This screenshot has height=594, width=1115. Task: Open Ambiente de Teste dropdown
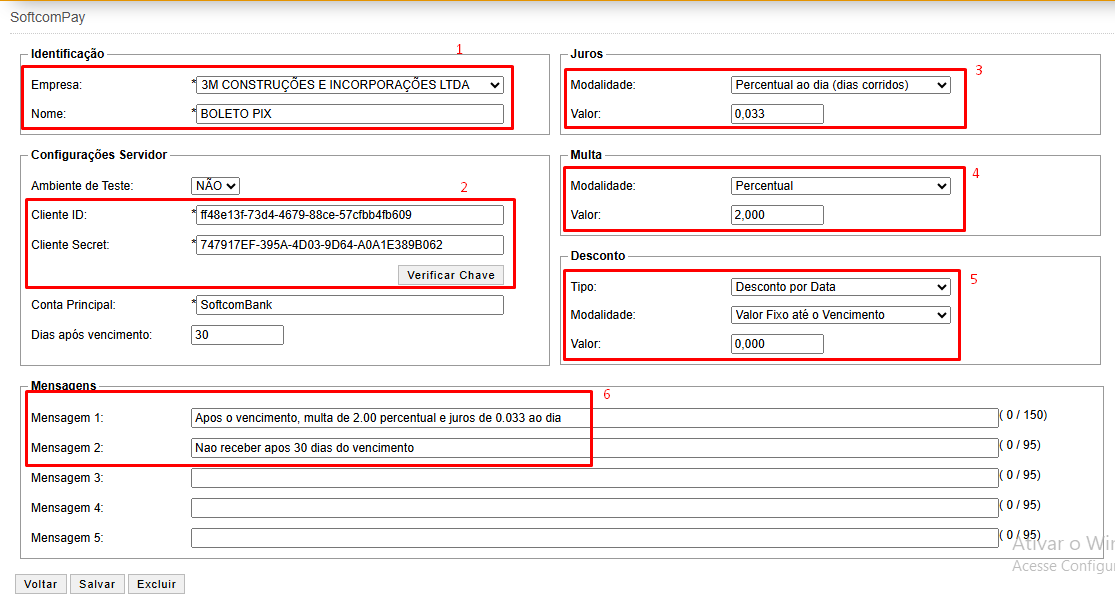(215, 185)
